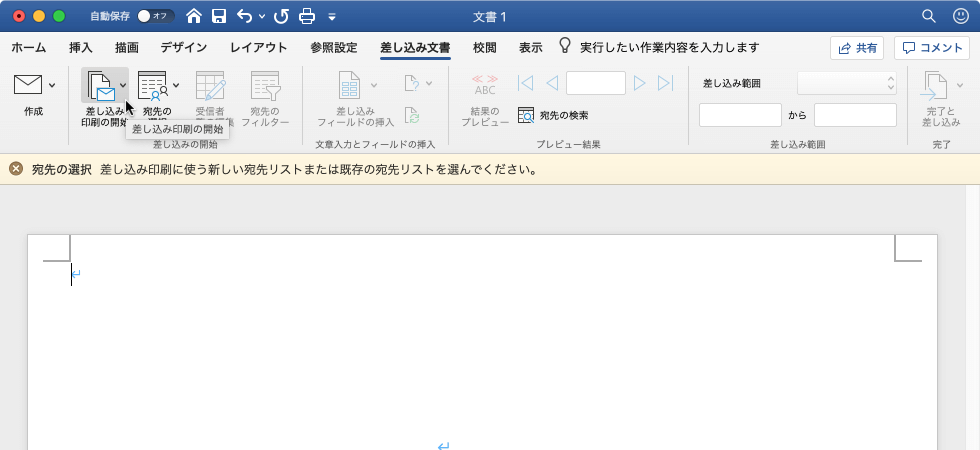Switch to the 挿入 tab
980x450 pixels.
coord(81,48)
